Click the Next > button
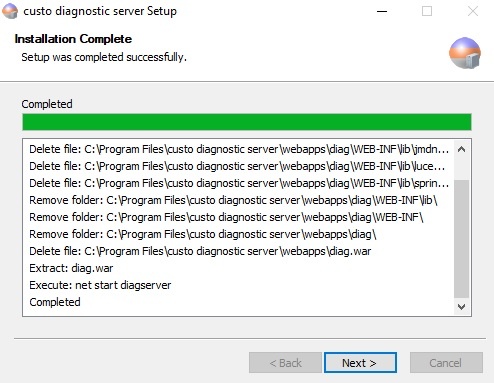The width and height of the screenshot is (494, 383). pyautogui.click(x=360, y=363)
